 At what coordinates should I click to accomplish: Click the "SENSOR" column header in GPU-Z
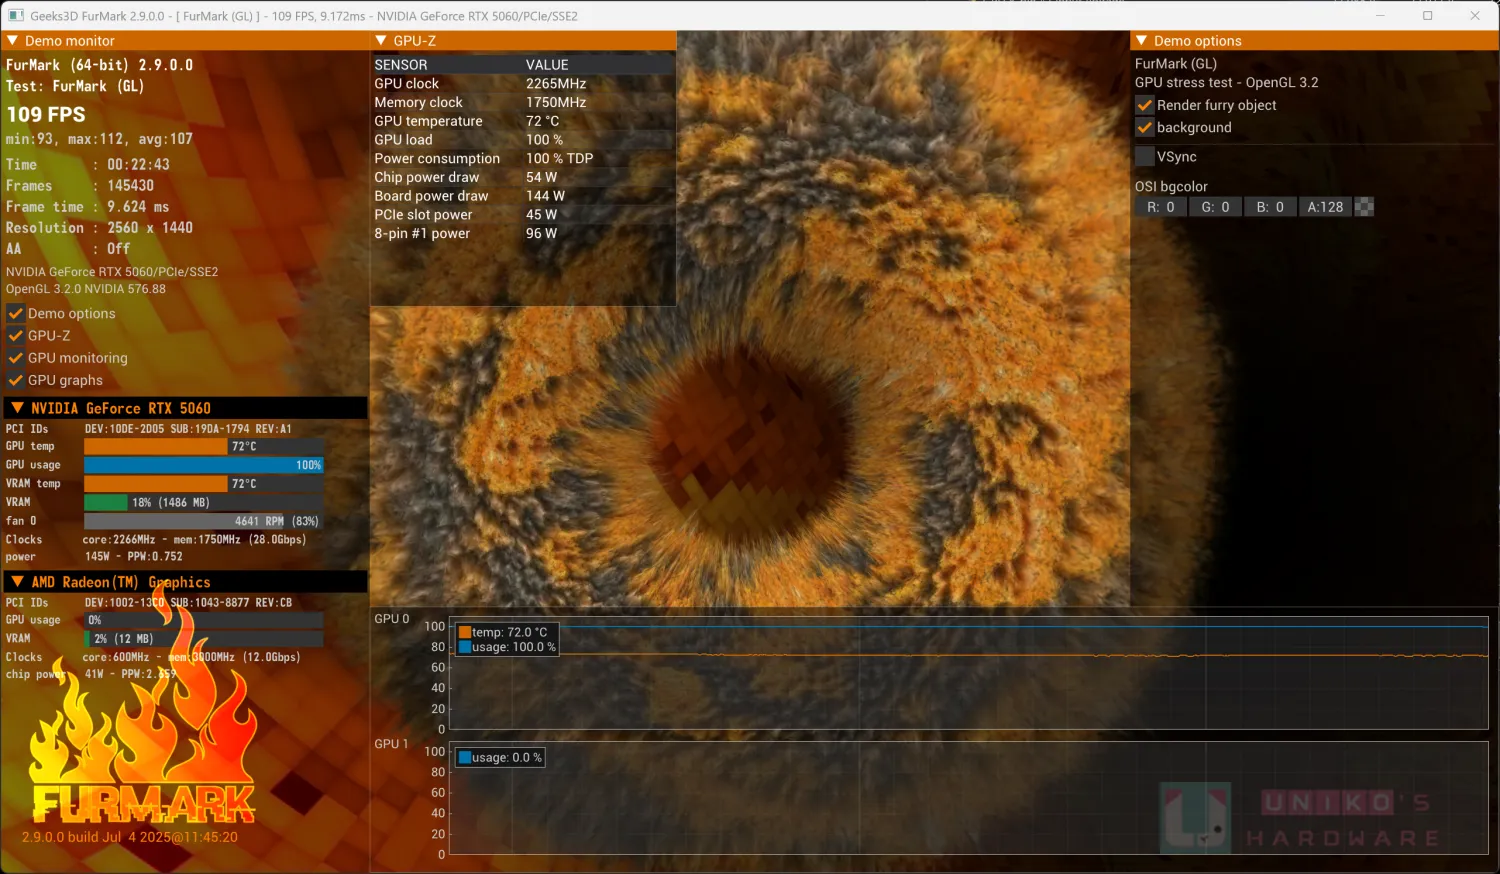[x=401, y=65]
